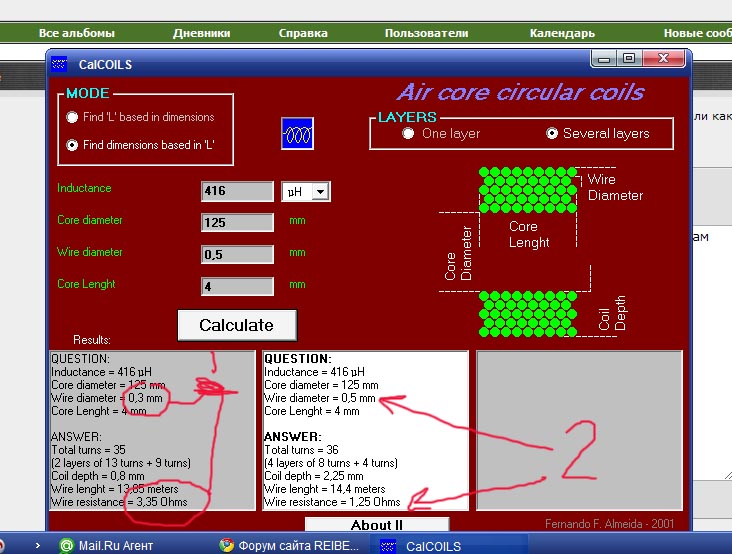
Task: Click "(2 layers of 13 turns + 9 turns)" line
Action: (x=121, y=463)
